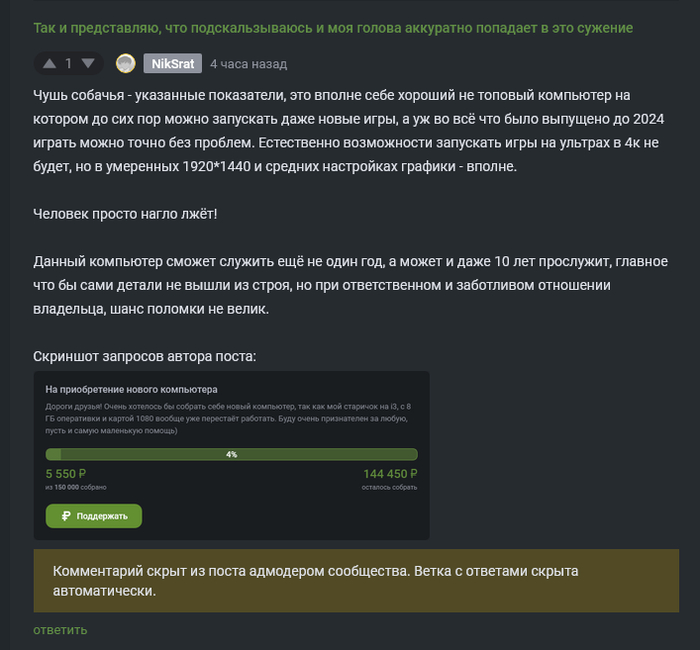Click the hidden comment moderator notice
Viewport: 700px width, 650px height.
click(x=355, y=581)
